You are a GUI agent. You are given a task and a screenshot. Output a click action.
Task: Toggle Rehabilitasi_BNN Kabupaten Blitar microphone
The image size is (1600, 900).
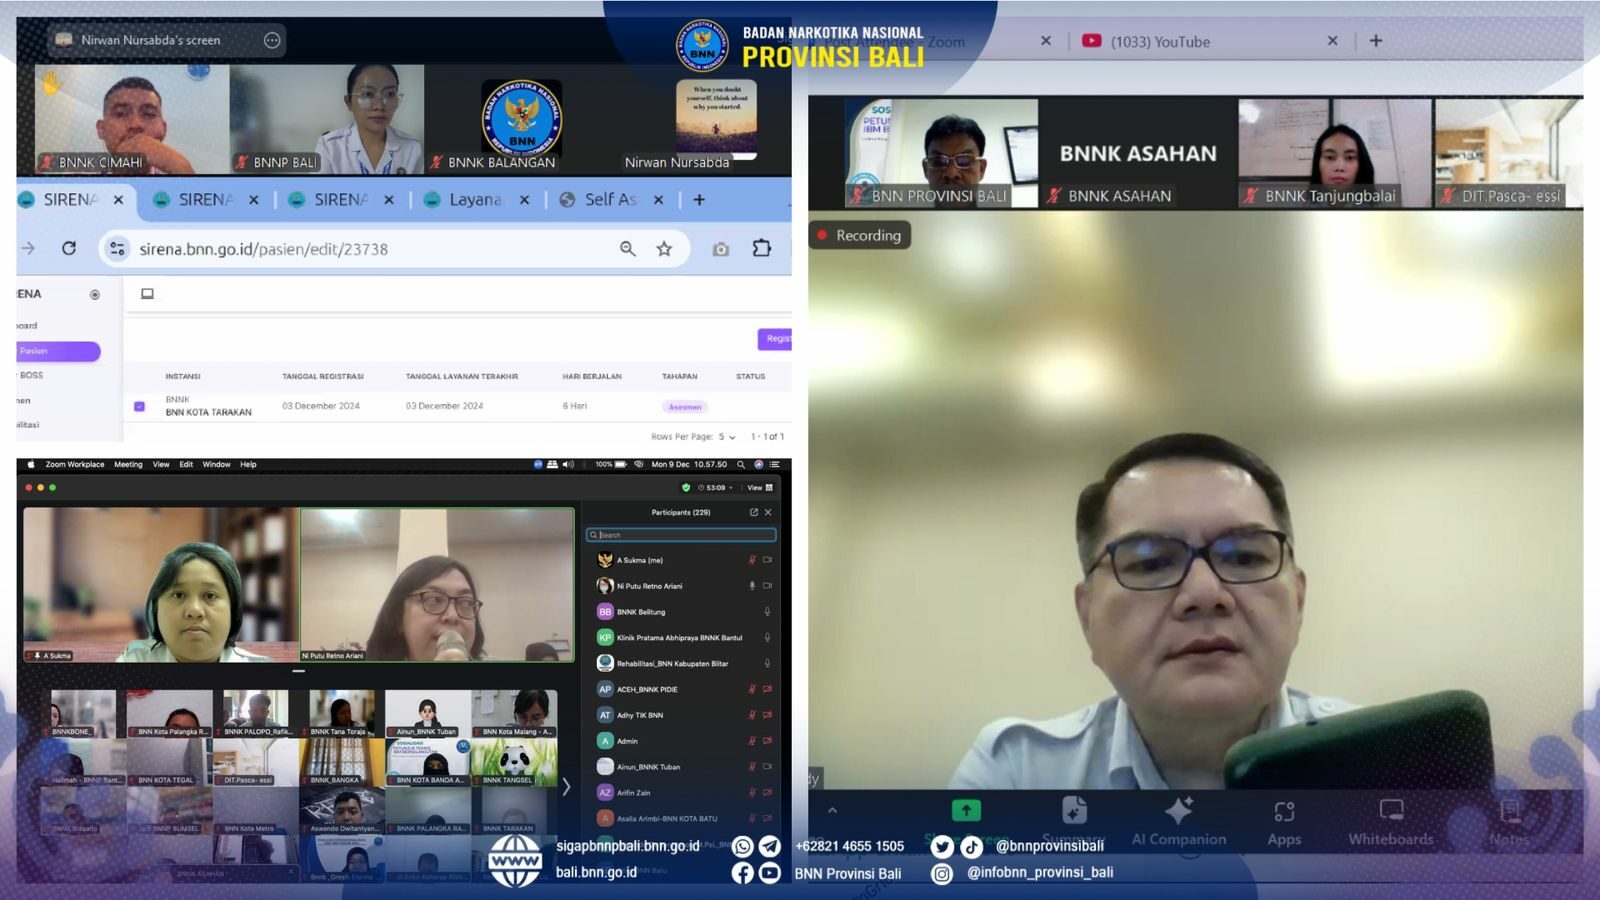coord(767,663)
